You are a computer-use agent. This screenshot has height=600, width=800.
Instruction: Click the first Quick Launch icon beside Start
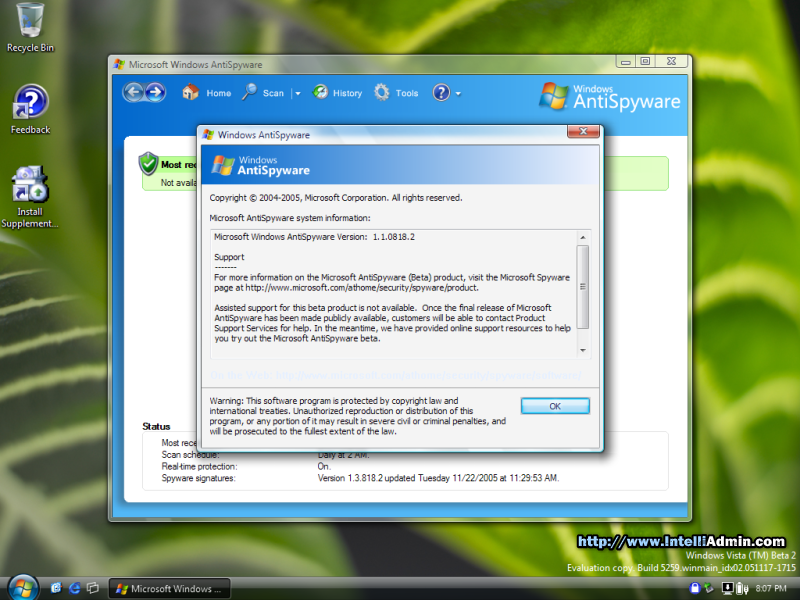click(56, 588)
